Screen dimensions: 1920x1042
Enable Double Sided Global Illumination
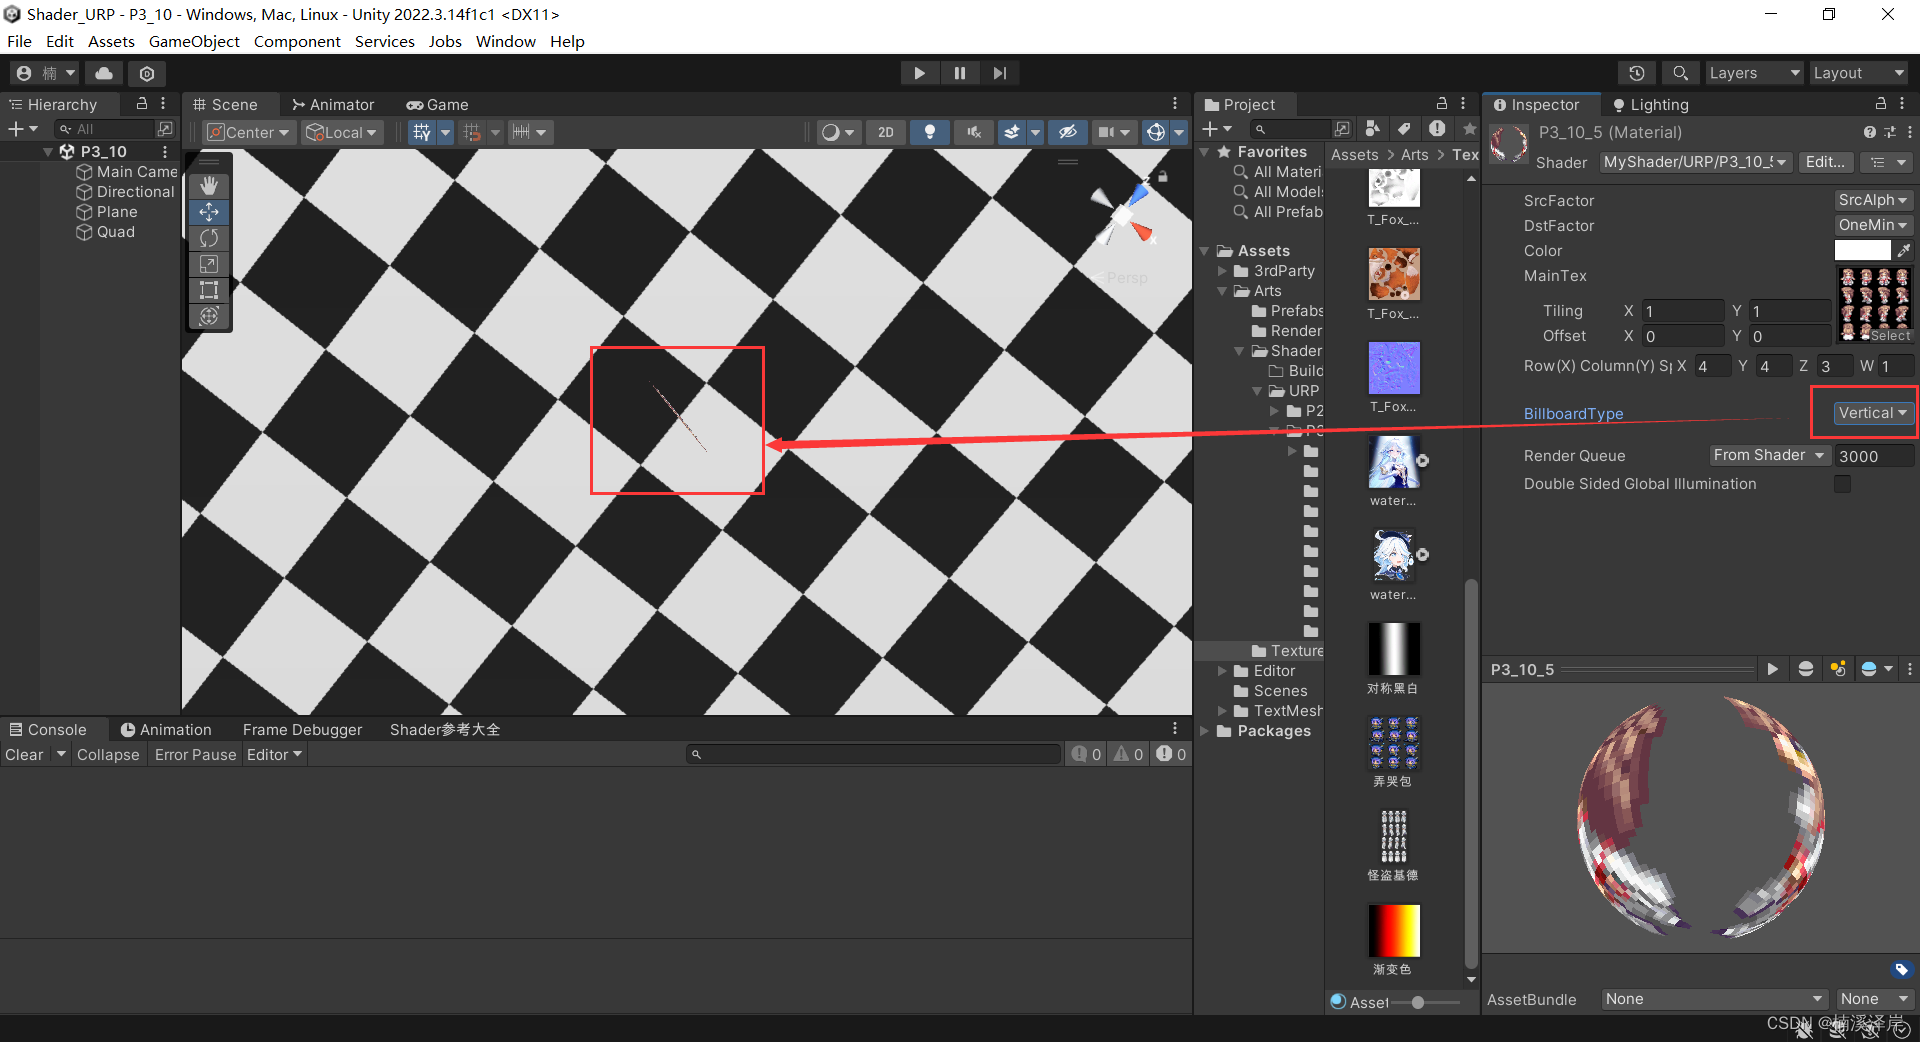(1843, 484)
